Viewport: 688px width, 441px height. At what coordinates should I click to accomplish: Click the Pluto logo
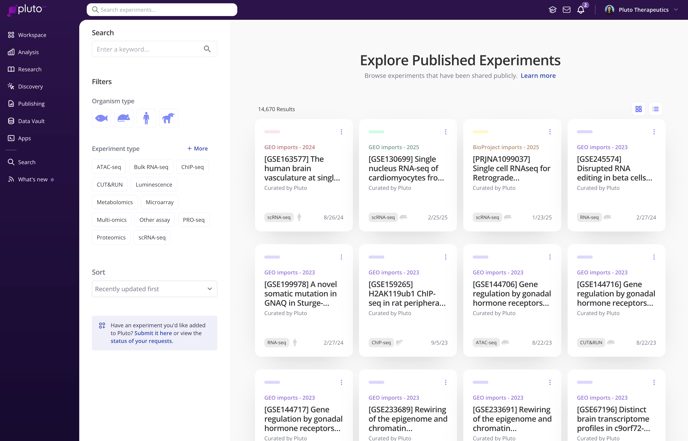[26, 10]
